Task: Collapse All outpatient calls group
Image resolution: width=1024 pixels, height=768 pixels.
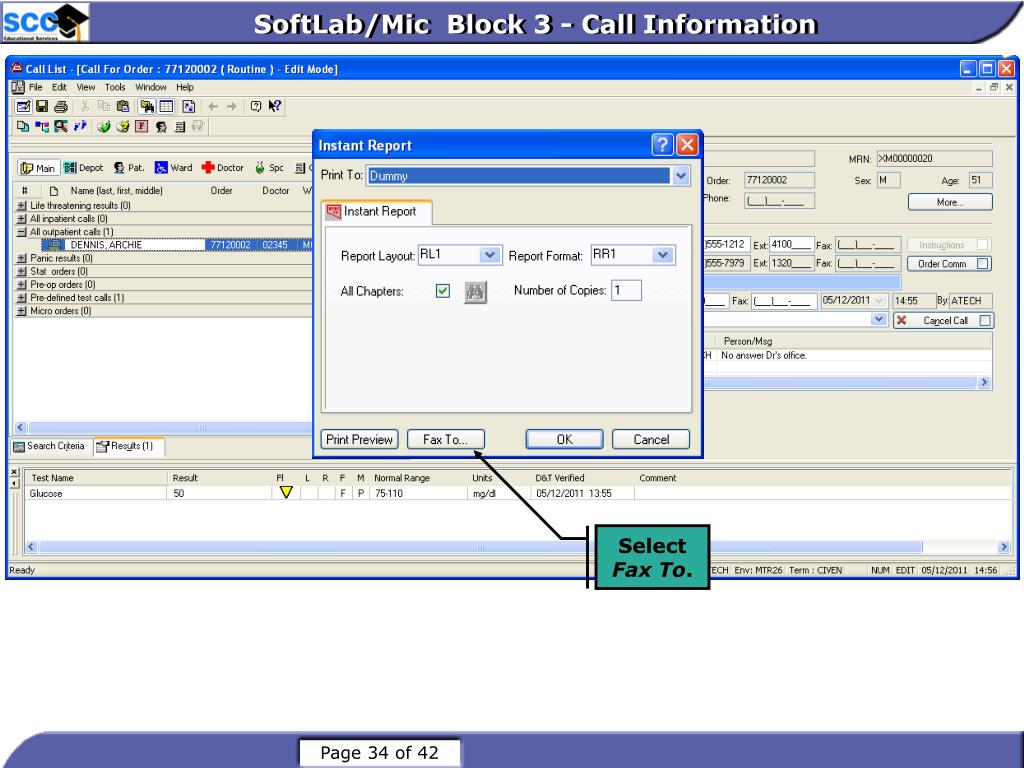Action: 22,232
